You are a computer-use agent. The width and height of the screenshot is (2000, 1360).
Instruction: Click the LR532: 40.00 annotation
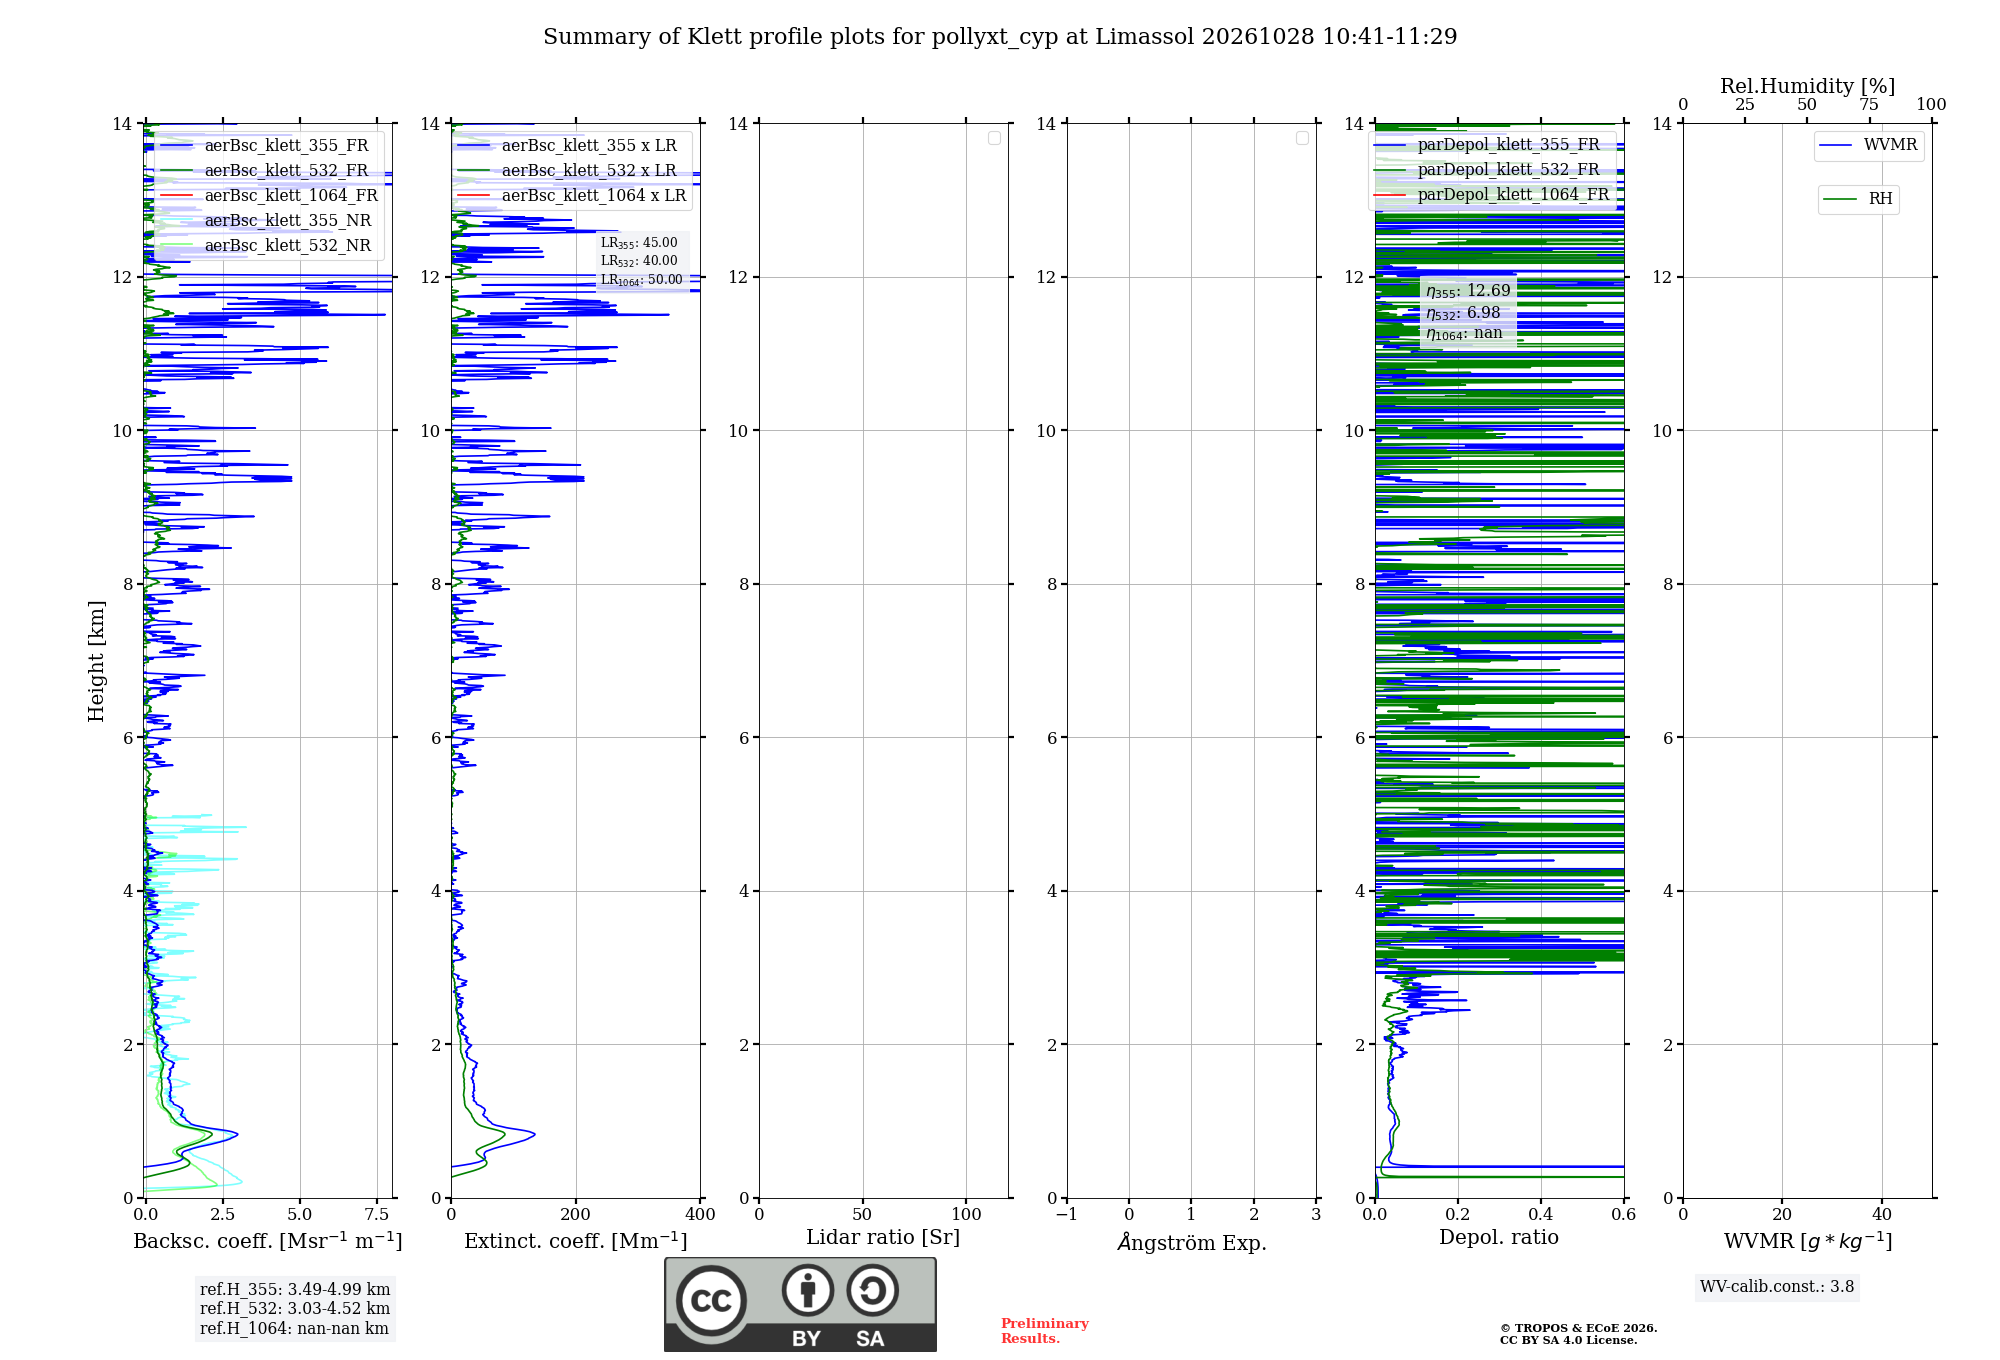(639, 261)
